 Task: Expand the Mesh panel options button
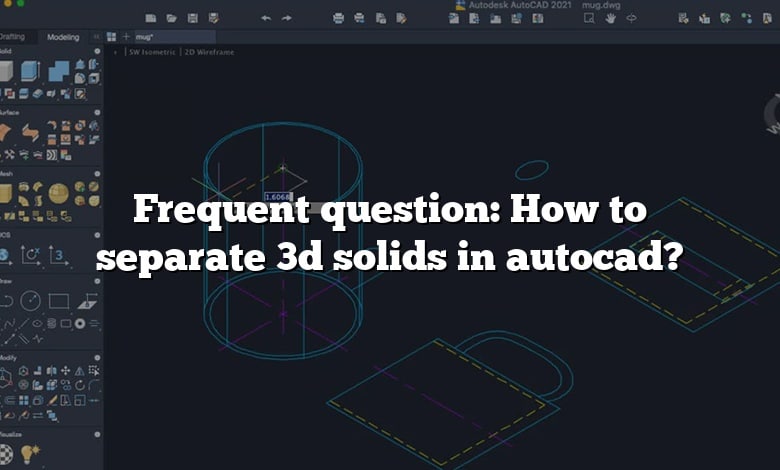tap(97, 174)
